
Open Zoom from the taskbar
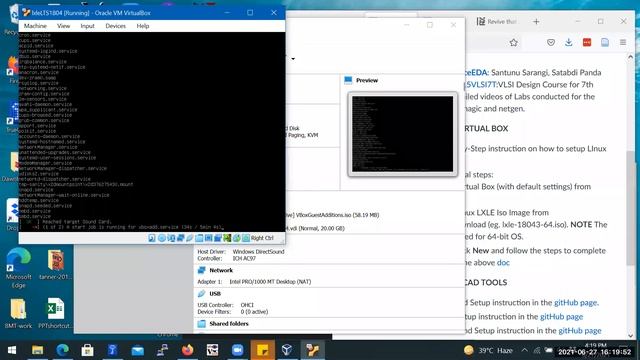coord(237,350)
